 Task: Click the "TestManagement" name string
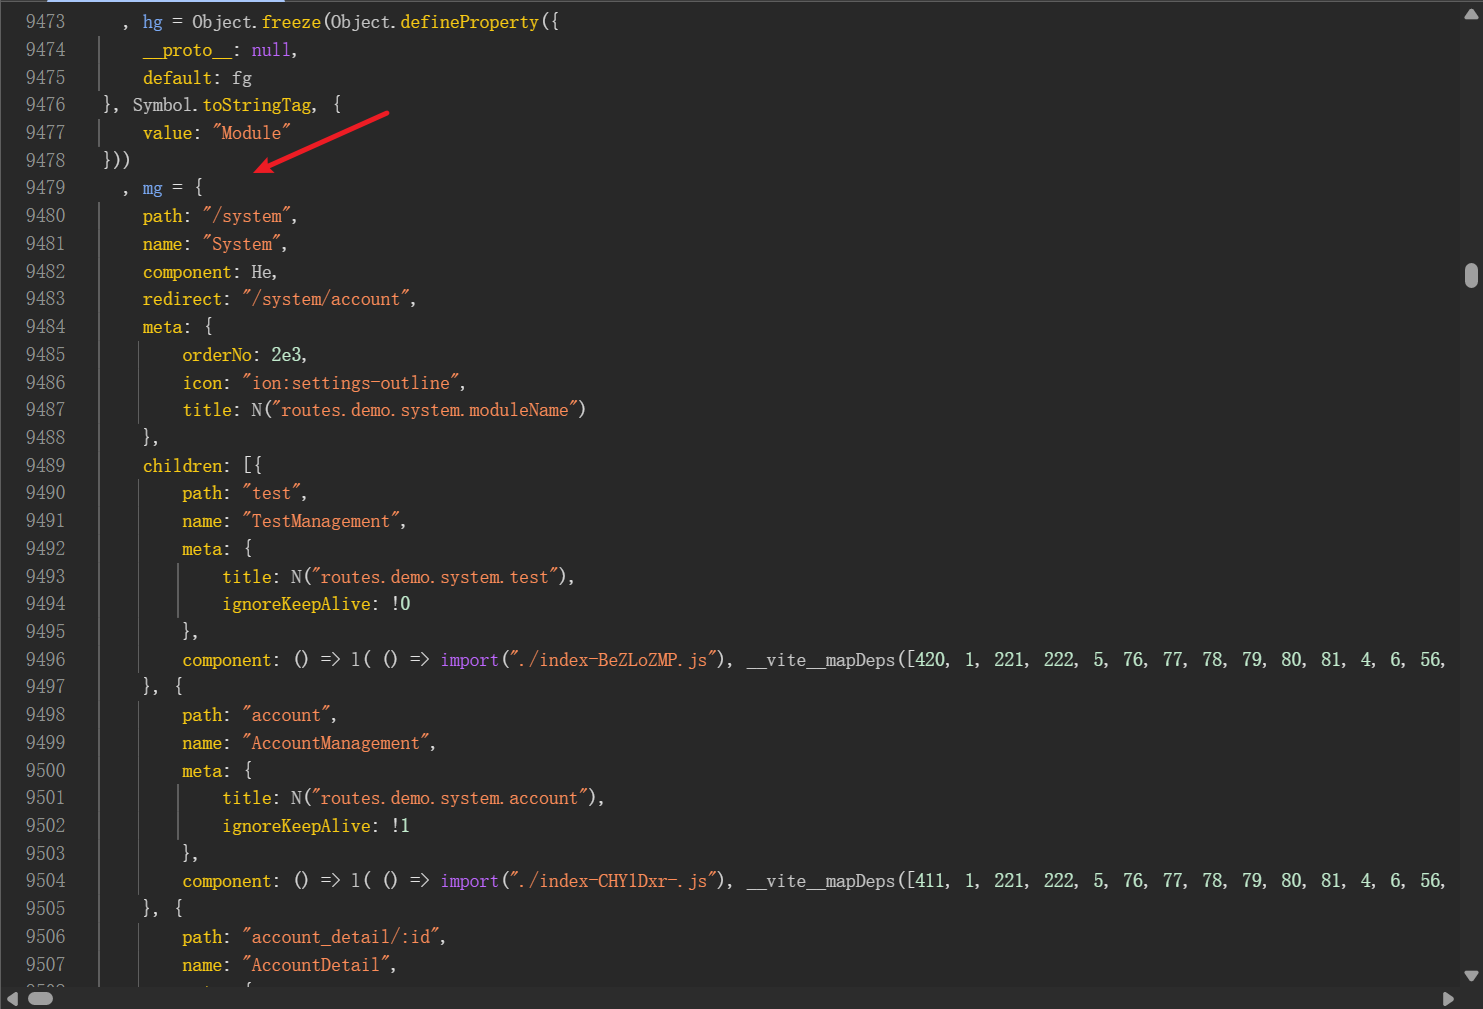(x=320, y=521)
